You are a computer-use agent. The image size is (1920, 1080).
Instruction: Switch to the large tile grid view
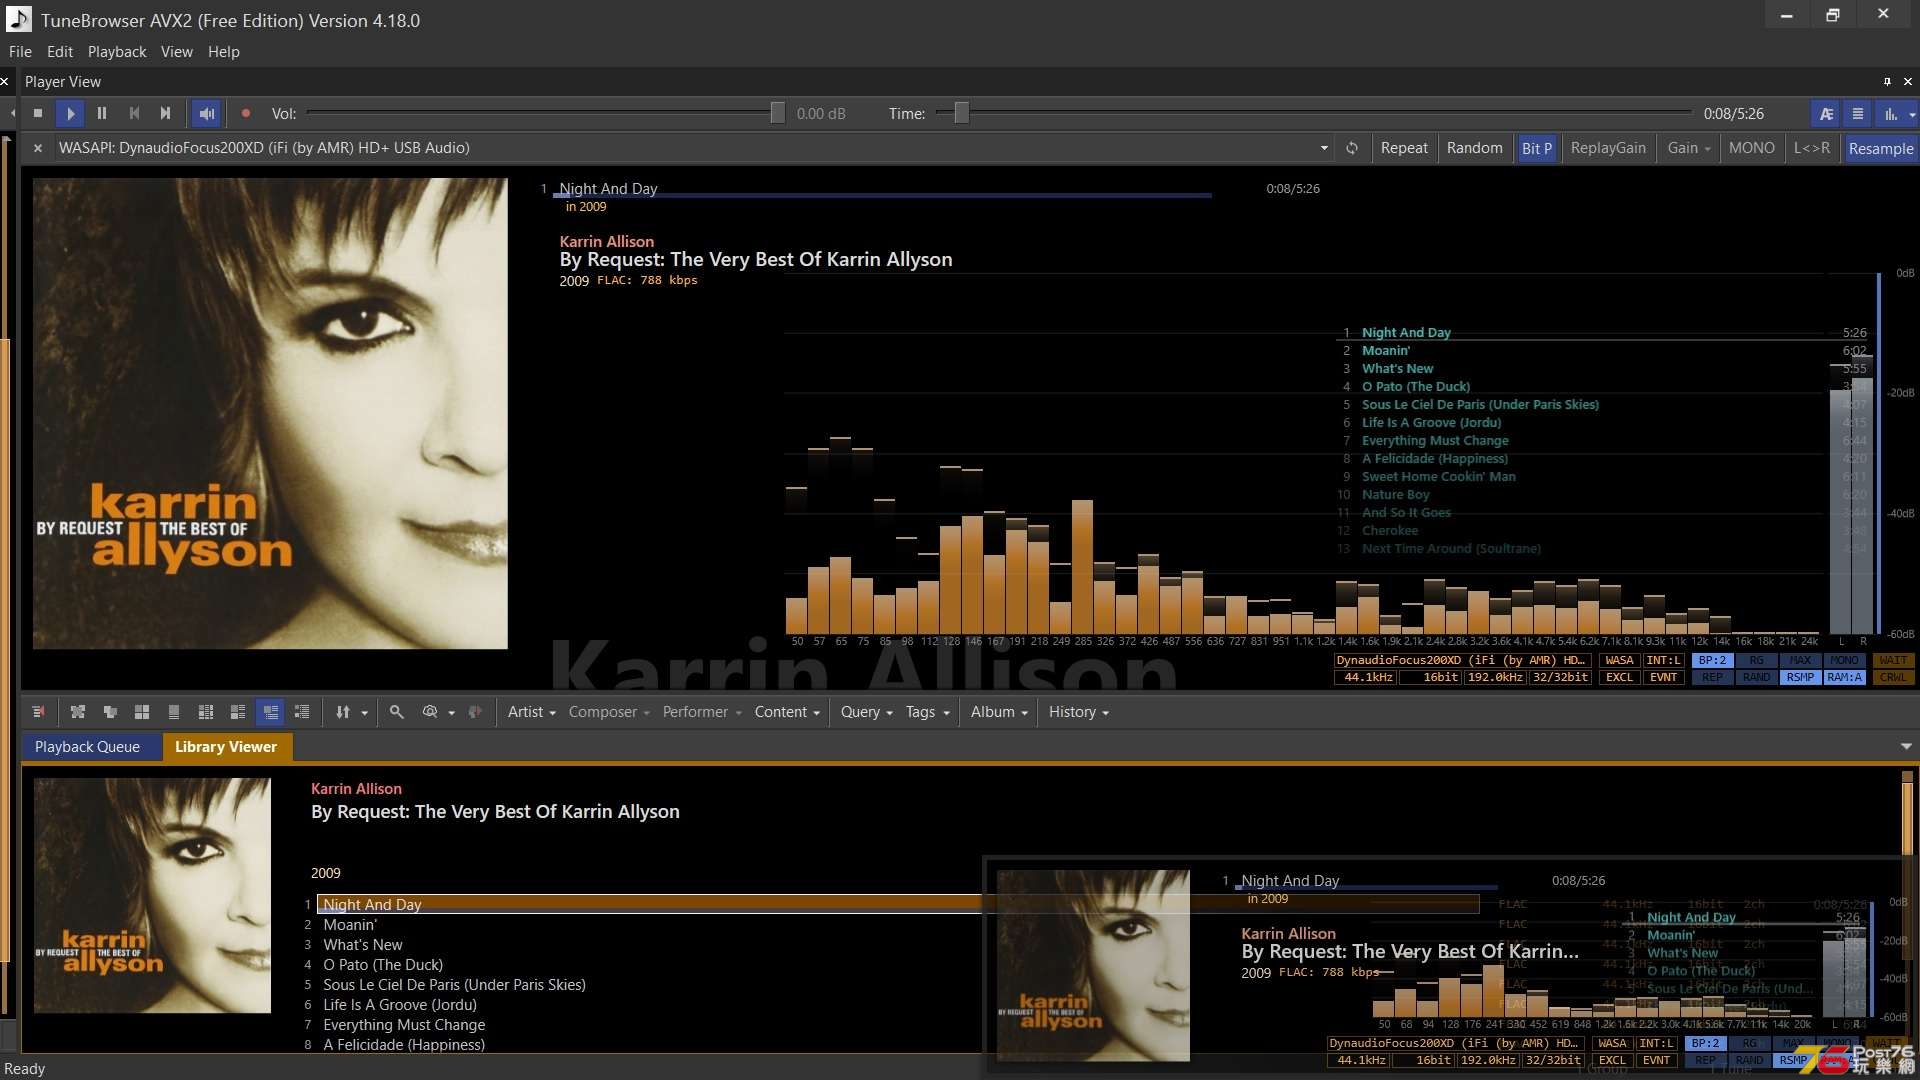(x=142, y=712)
